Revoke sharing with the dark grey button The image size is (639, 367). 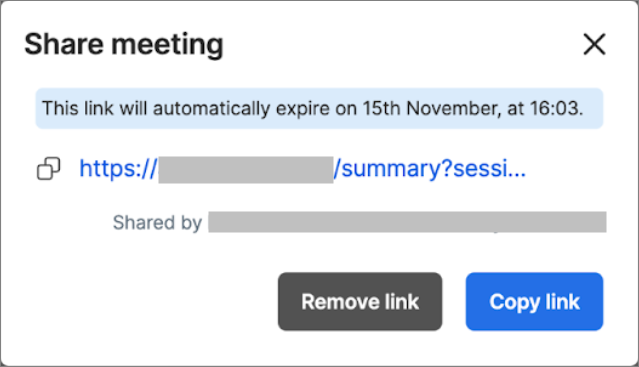[x=360, y=301]
